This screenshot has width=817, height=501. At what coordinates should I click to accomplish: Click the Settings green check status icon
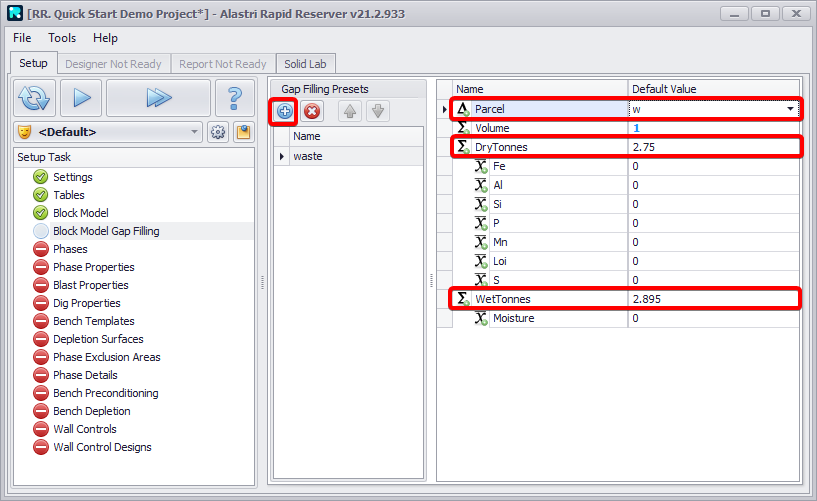[x=41, y=177]
